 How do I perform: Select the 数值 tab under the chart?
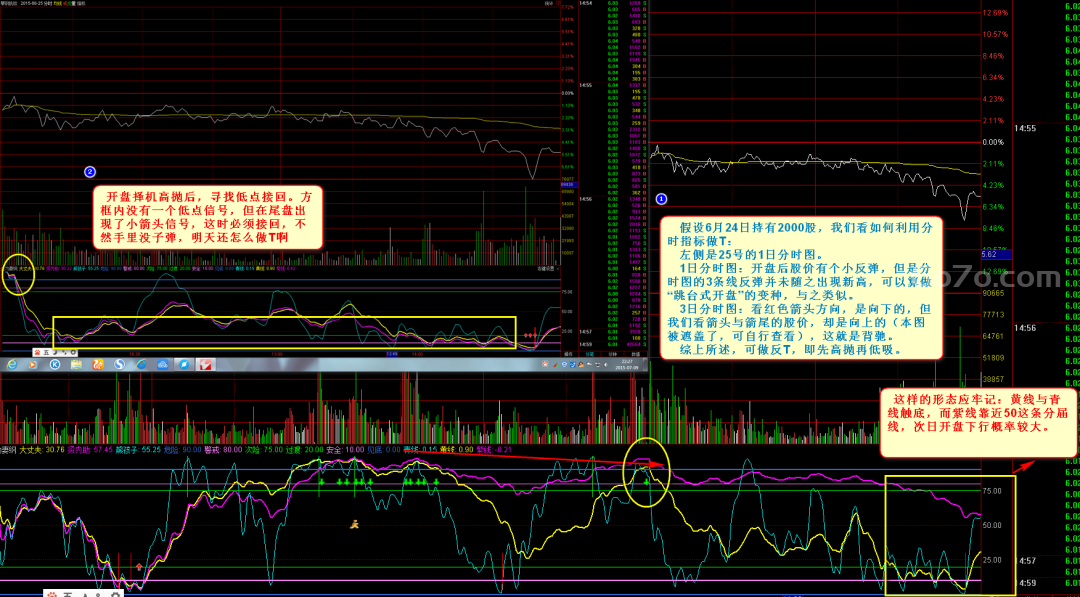pos(636,354)
